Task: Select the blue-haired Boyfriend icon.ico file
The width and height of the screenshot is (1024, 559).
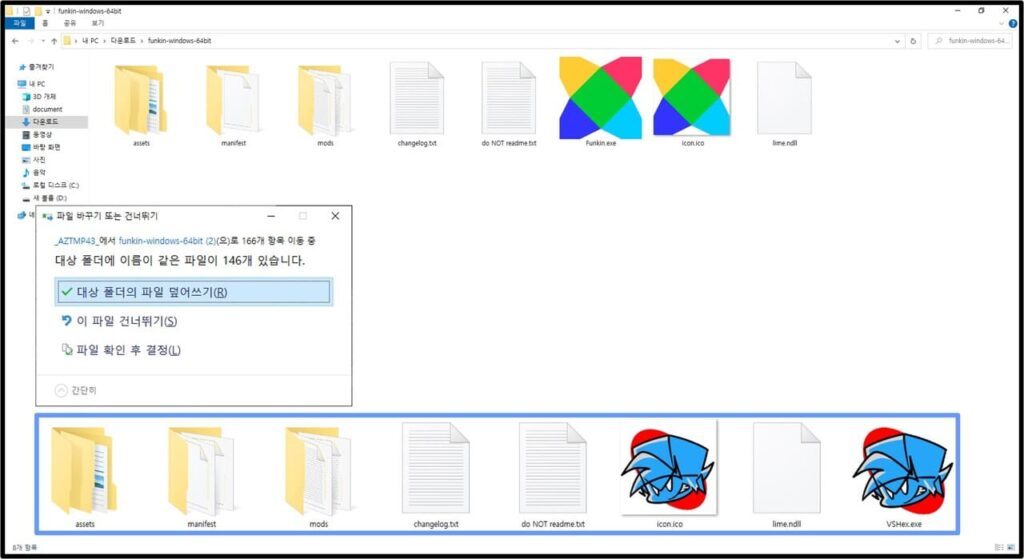Action: [669, 468]
